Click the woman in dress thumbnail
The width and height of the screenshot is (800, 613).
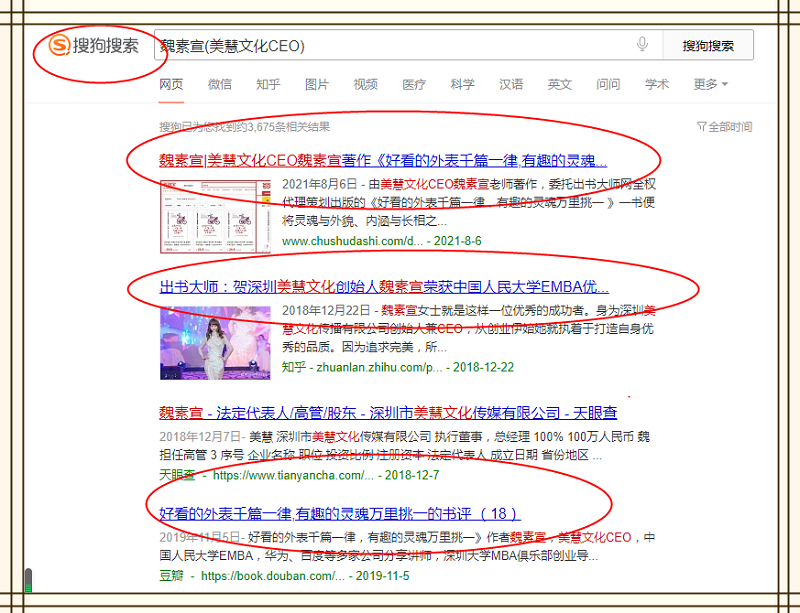(x=215, y=343)
